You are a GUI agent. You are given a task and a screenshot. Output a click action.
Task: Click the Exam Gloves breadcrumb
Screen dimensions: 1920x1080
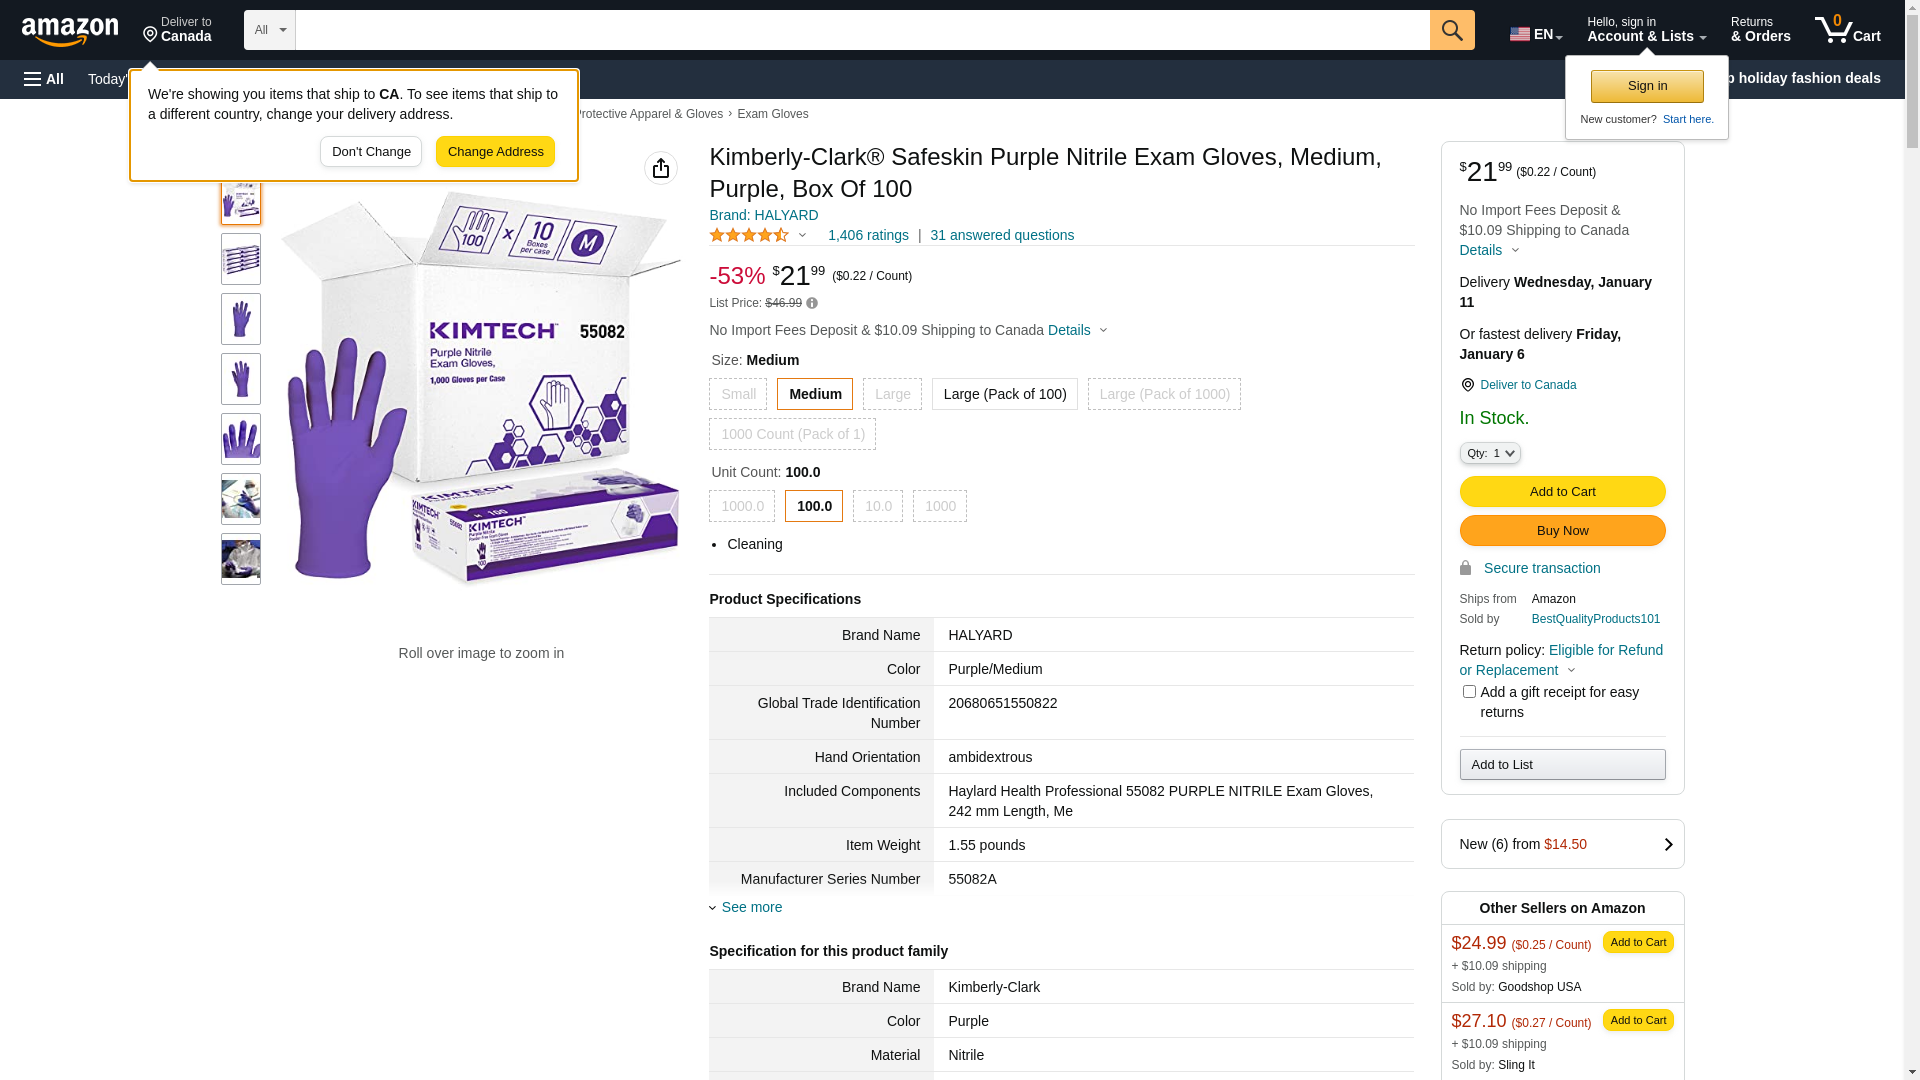(x=773, y=114)
